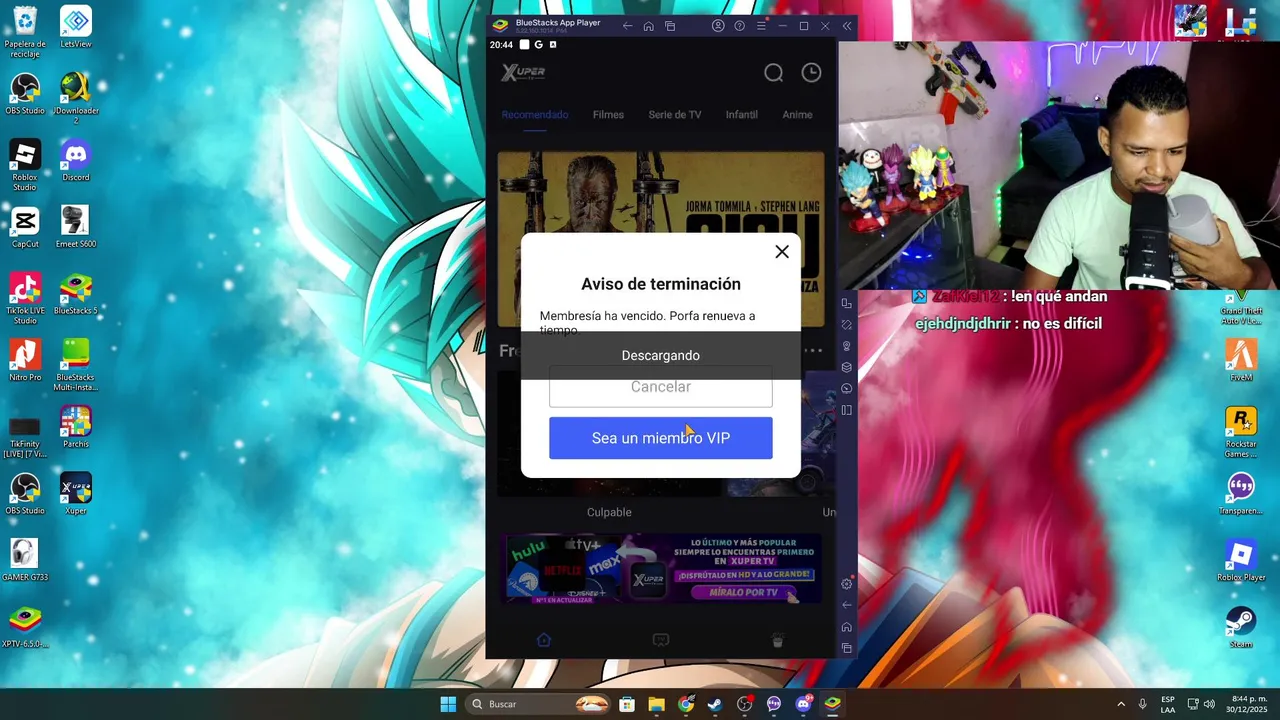Open the taskbar clock and date

(x=1245, y=704)
